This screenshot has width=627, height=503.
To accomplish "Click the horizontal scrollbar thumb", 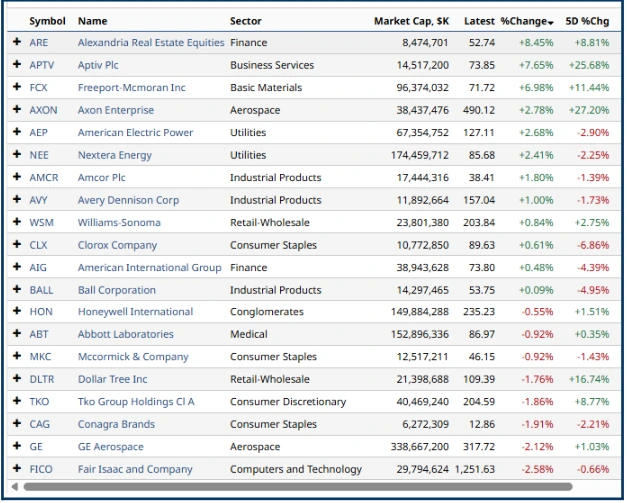I will pyautogui.click(x=298, y=487).
